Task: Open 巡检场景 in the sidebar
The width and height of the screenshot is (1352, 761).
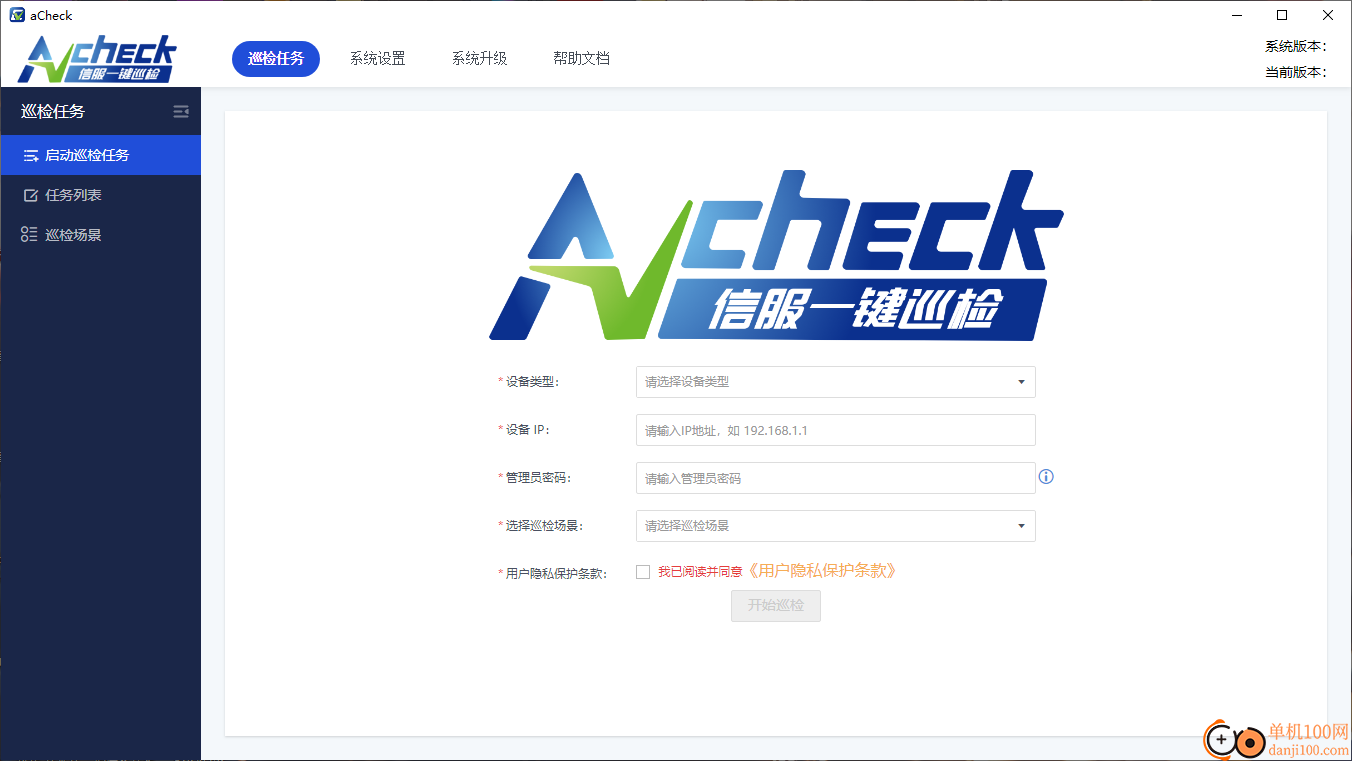Action: [x=100, y=235]
